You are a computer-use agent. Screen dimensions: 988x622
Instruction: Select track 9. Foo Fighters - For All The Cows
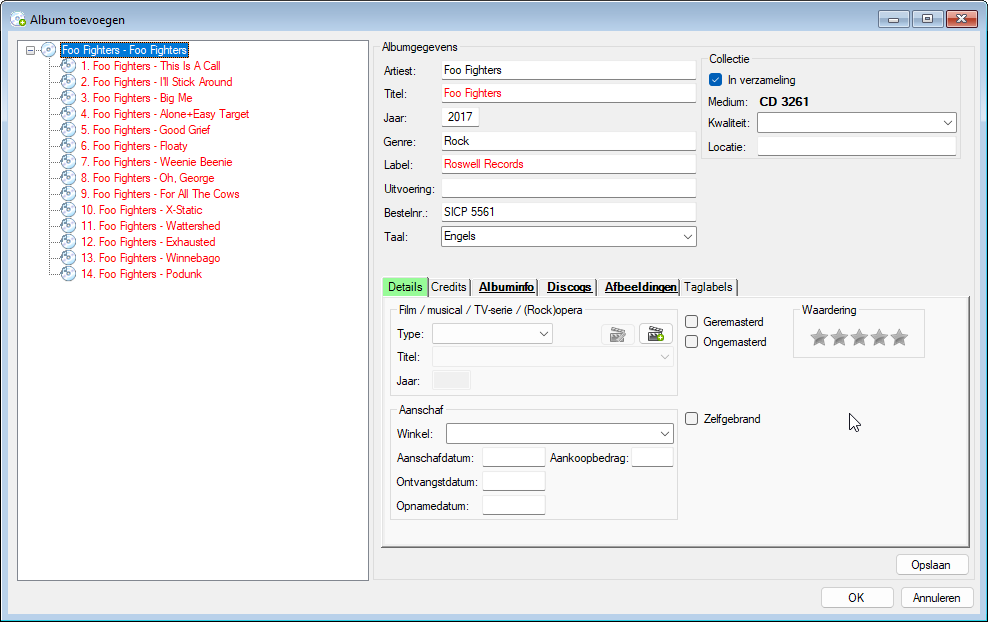tap(160, 194)
